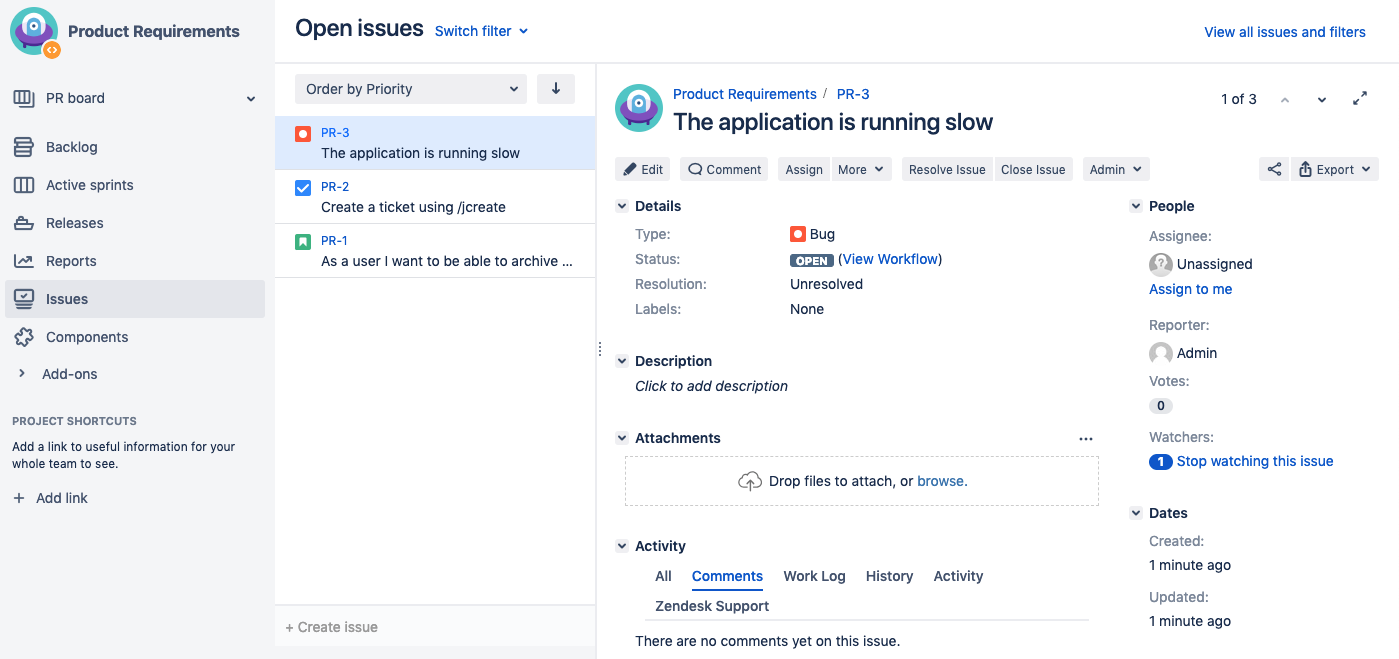Screen dimensions: 1399x659
Task: Click the Assign to me link
Action: pyautogui.click(x=1190, y=289)
